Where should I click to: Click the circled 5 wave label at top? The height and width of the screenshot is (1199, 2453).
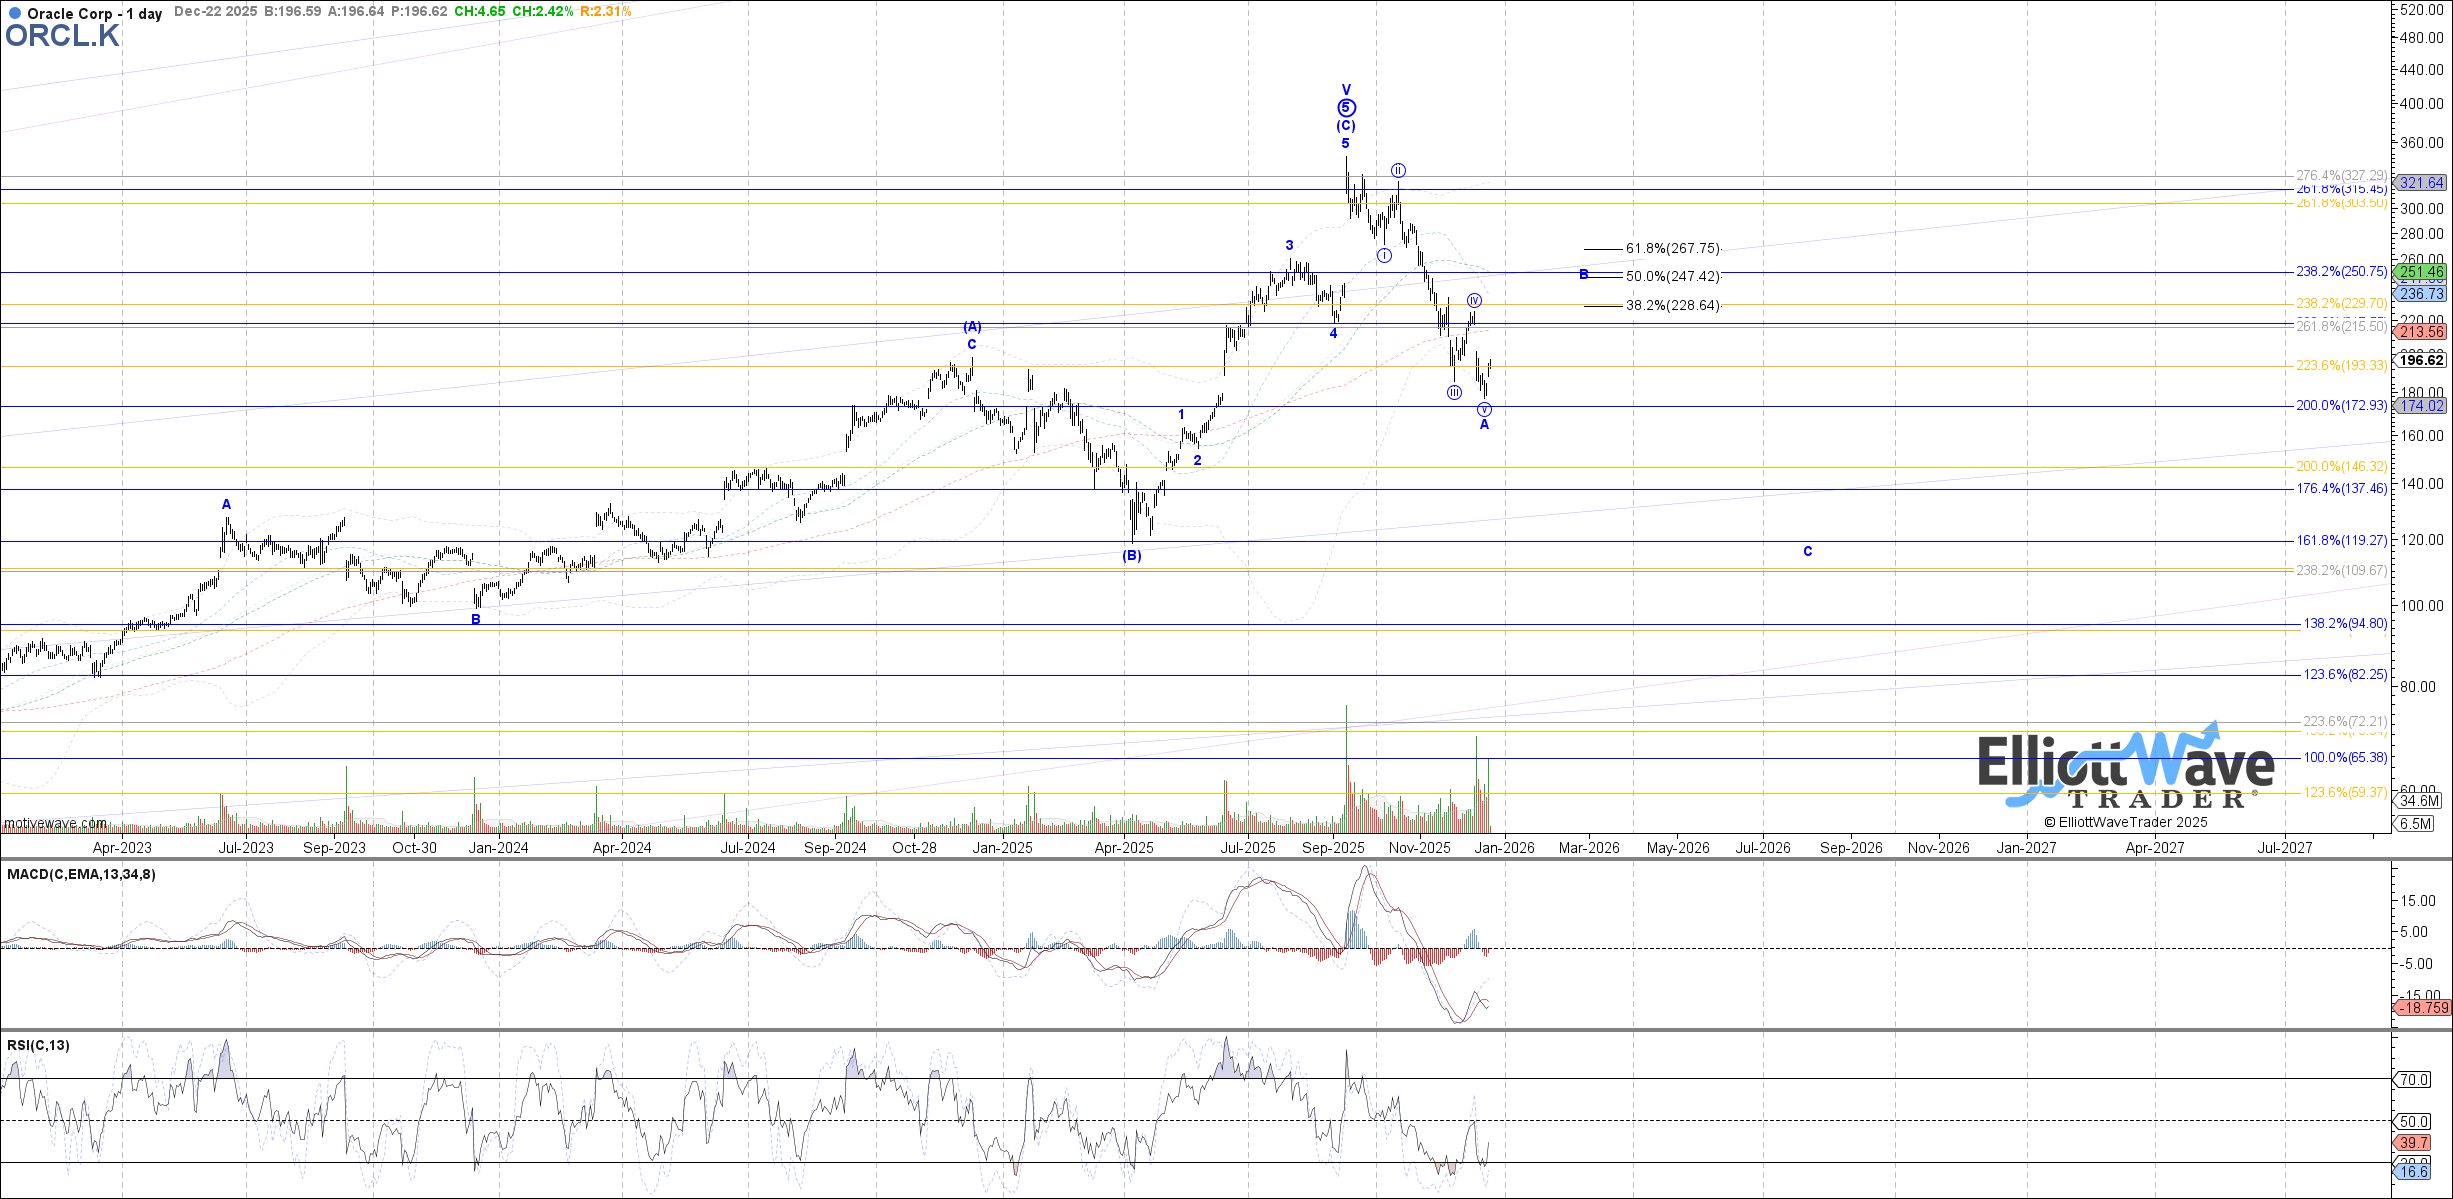click(x=1346, y=108)
